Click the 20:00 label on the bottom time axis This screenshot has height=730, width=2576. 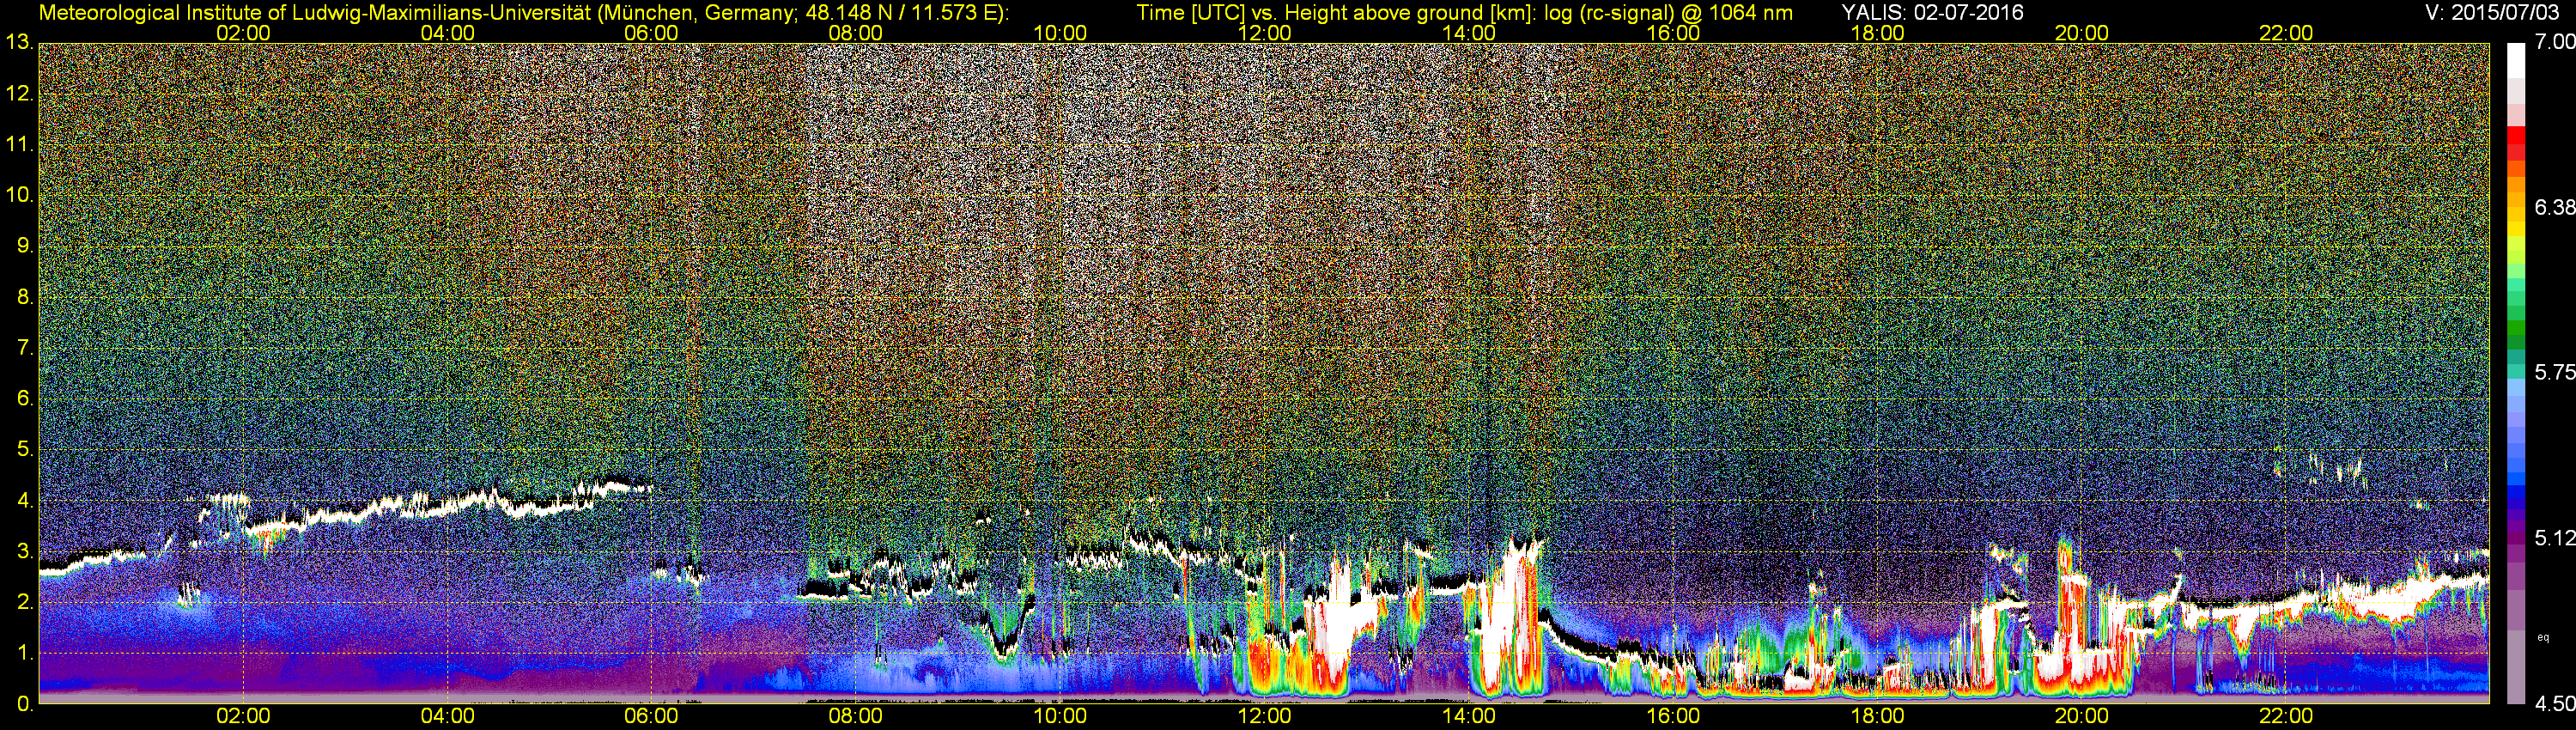pos(2082,716)
